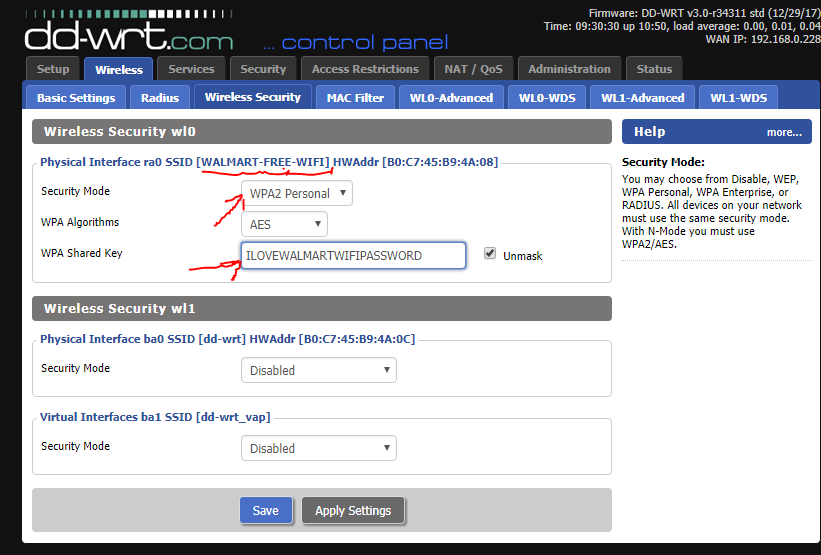Click the Save button

coord(266,510)
